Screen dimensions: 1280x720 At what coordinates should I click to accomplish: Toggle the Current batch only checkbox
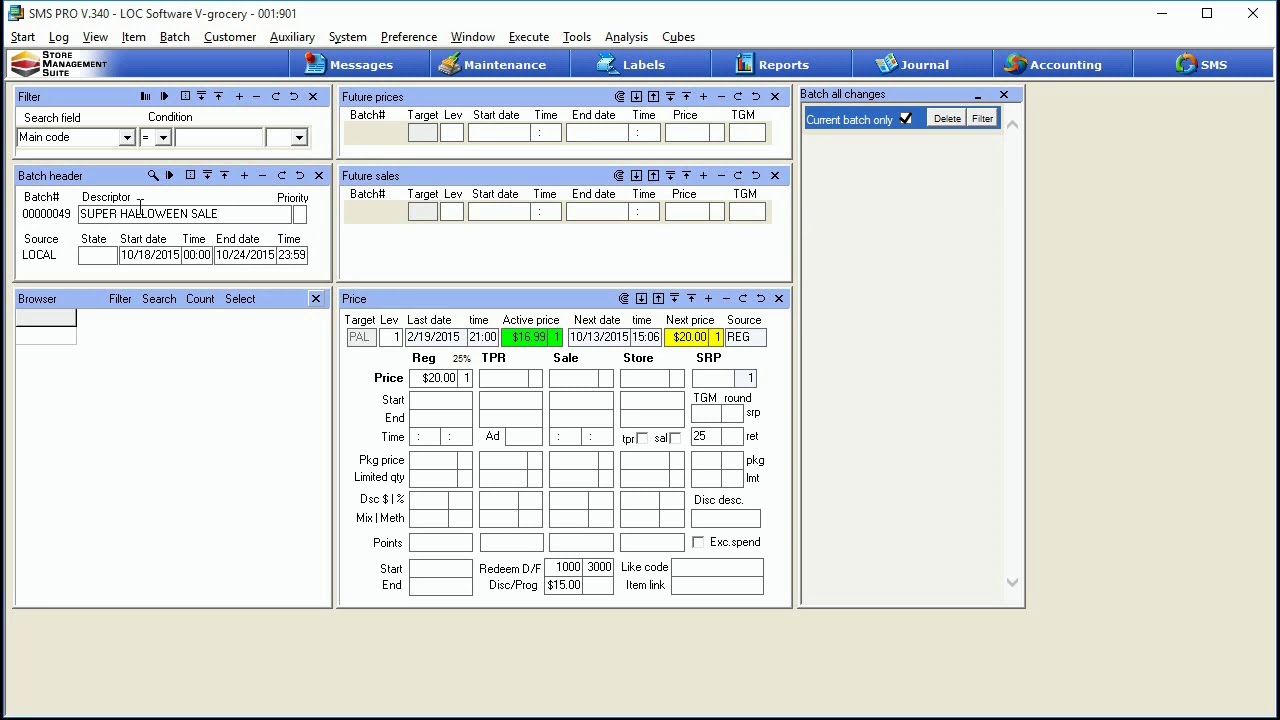(x=906, y=119)
